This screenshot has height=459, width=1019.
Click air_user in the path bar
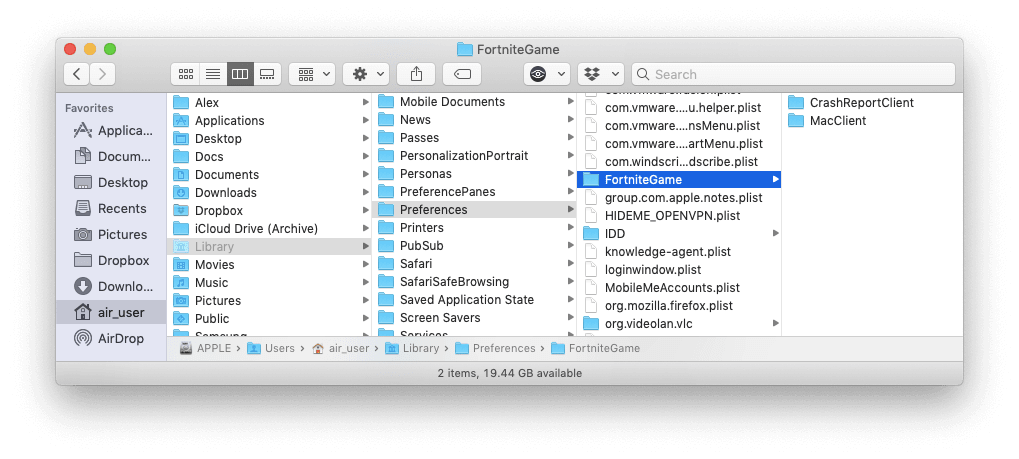[341, 348]
